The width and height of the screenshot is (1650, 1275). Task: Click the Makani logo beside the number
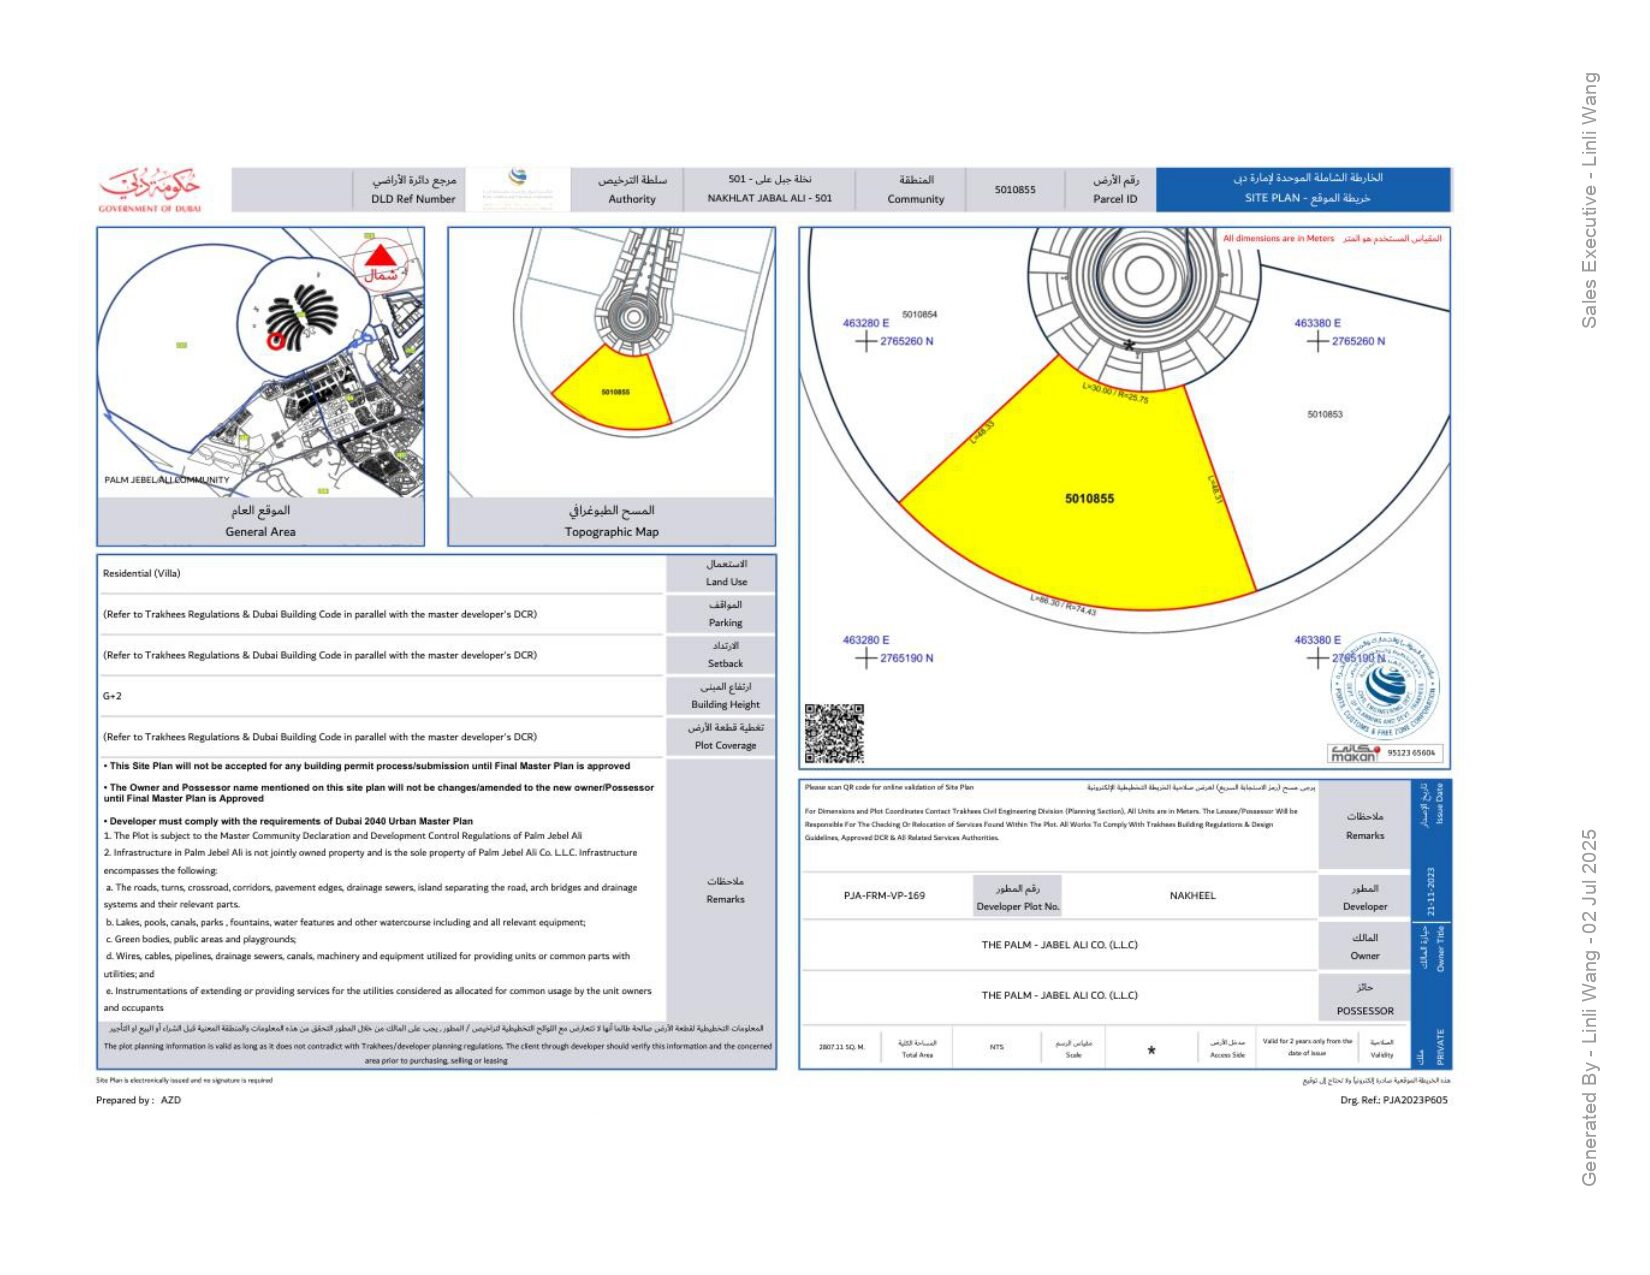tap(1353, 753)
